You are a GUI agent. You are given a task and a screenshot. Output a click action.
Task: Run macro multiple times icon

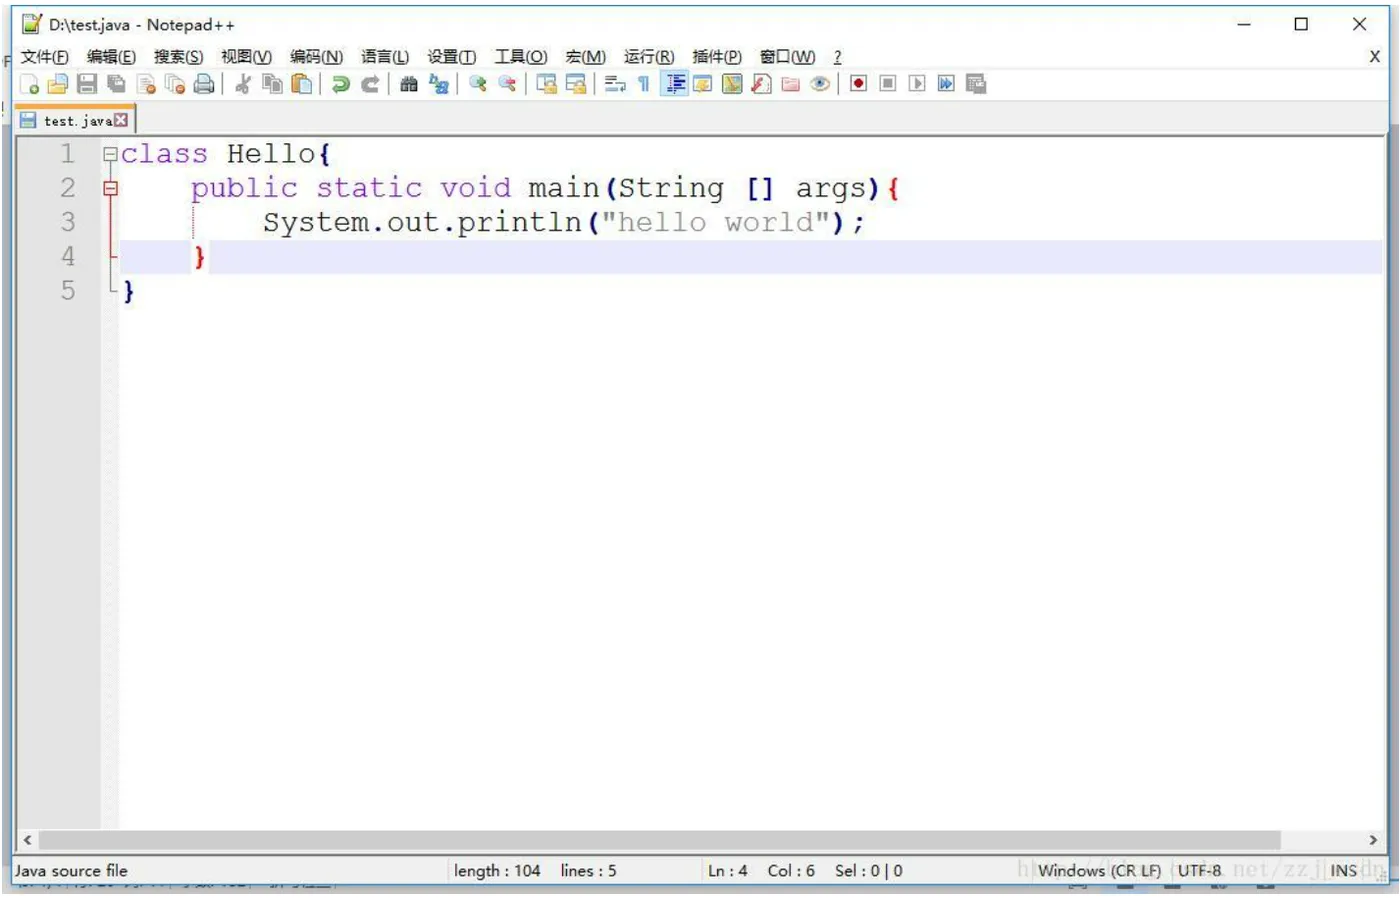[946, 84]
